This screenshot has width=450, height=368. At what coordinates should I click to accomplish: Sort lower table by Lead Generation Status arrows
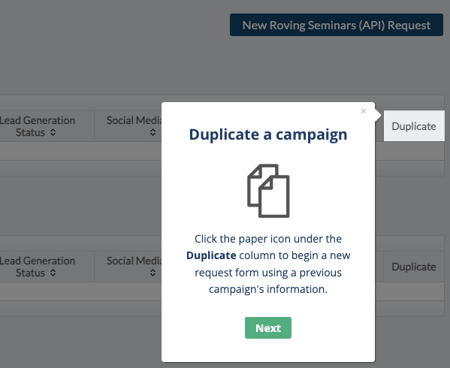(53, 273)
